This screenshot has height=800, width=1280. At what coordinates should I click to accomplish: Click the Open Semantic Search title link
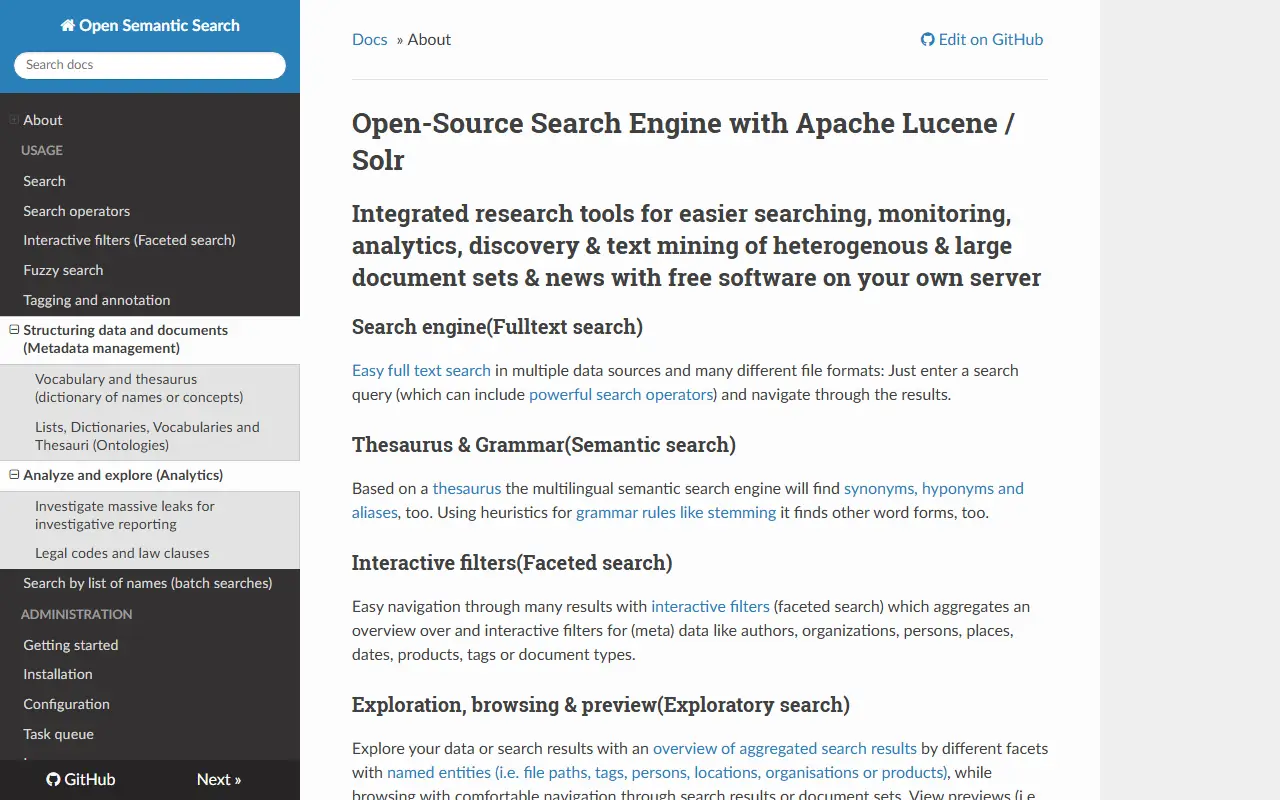pos(150,26)
